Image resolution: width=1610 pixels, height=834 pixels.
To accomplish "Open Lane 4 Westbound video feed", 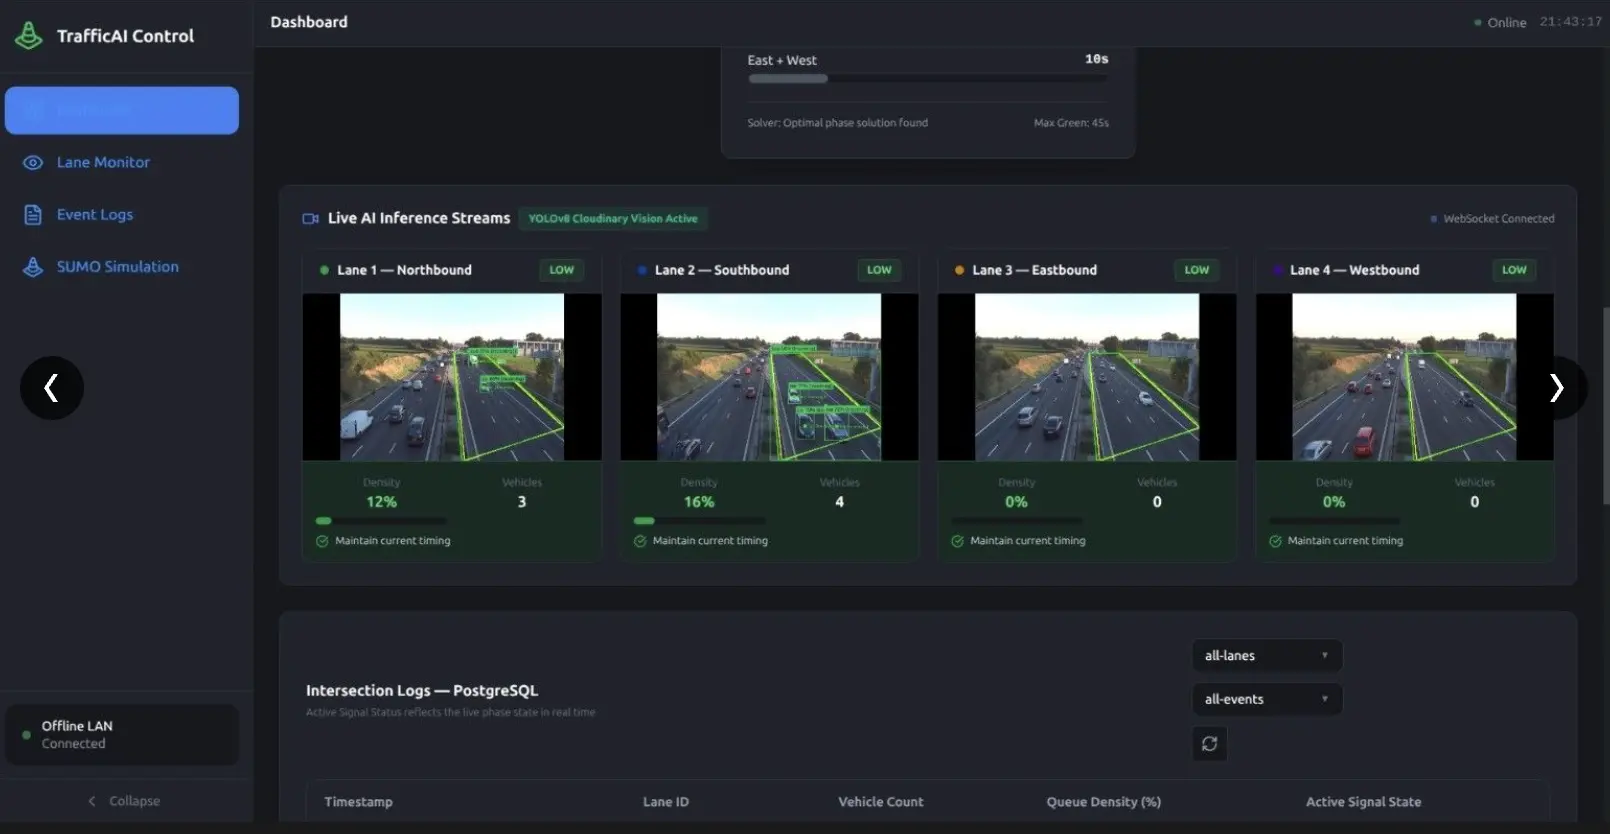I will [1405, 377].
